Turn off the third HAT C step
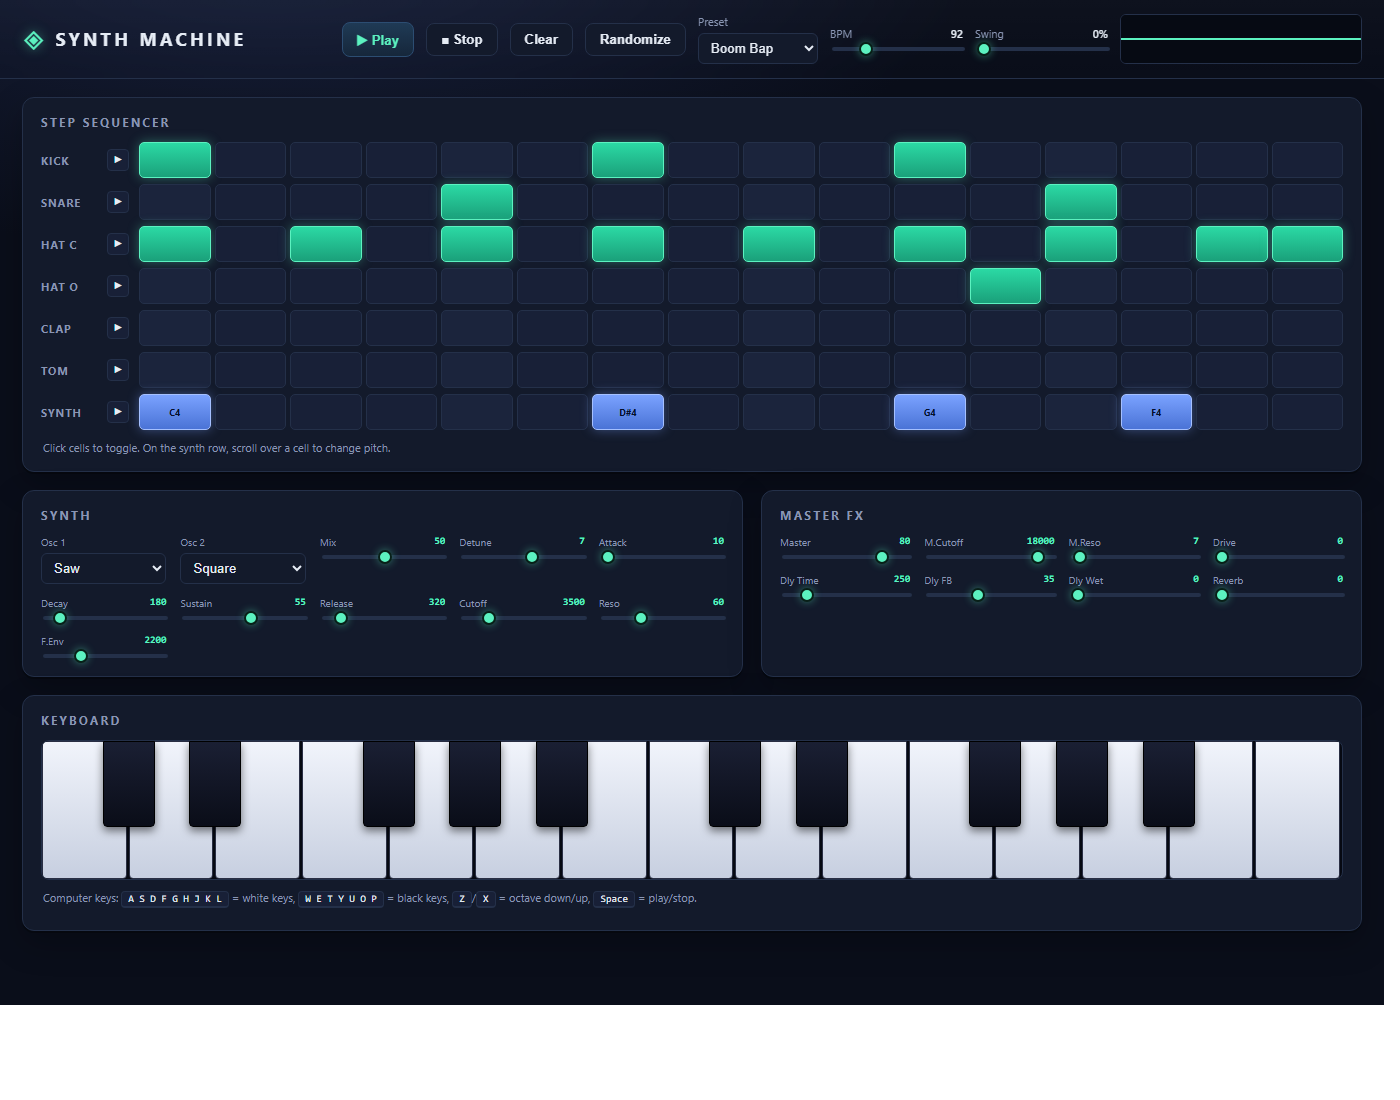The image size is (1400, 1100). click(326, 244)
